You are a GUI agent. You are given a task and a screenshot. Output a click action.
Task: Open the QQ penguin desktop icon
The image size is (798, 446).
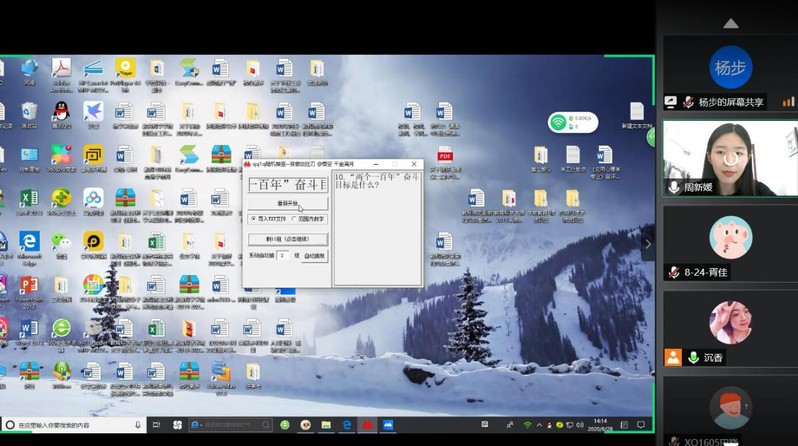pyautogui.click(x=61, y=112)
